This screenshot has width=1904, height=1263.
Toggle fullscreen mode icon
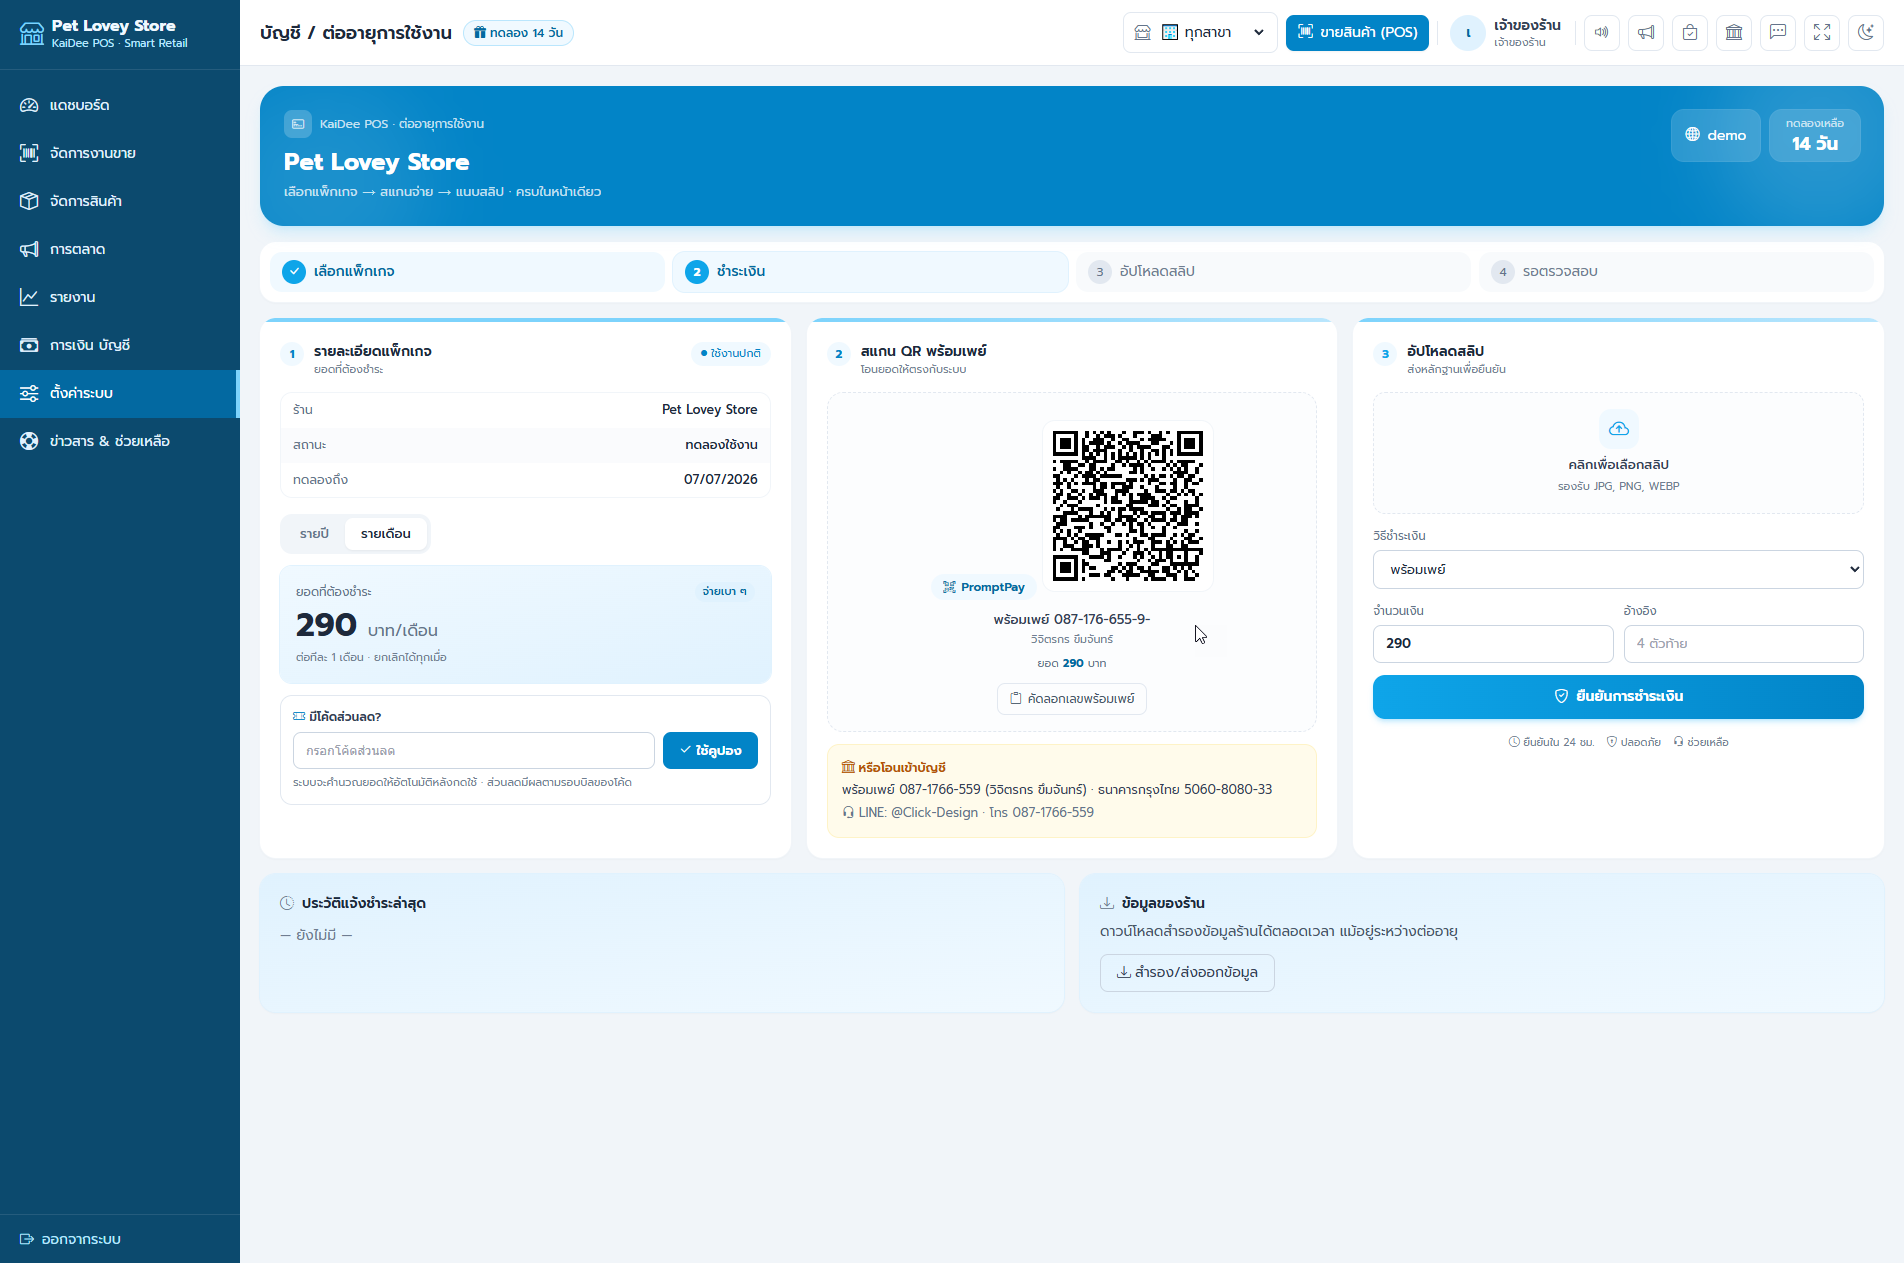click(1822, 33)
